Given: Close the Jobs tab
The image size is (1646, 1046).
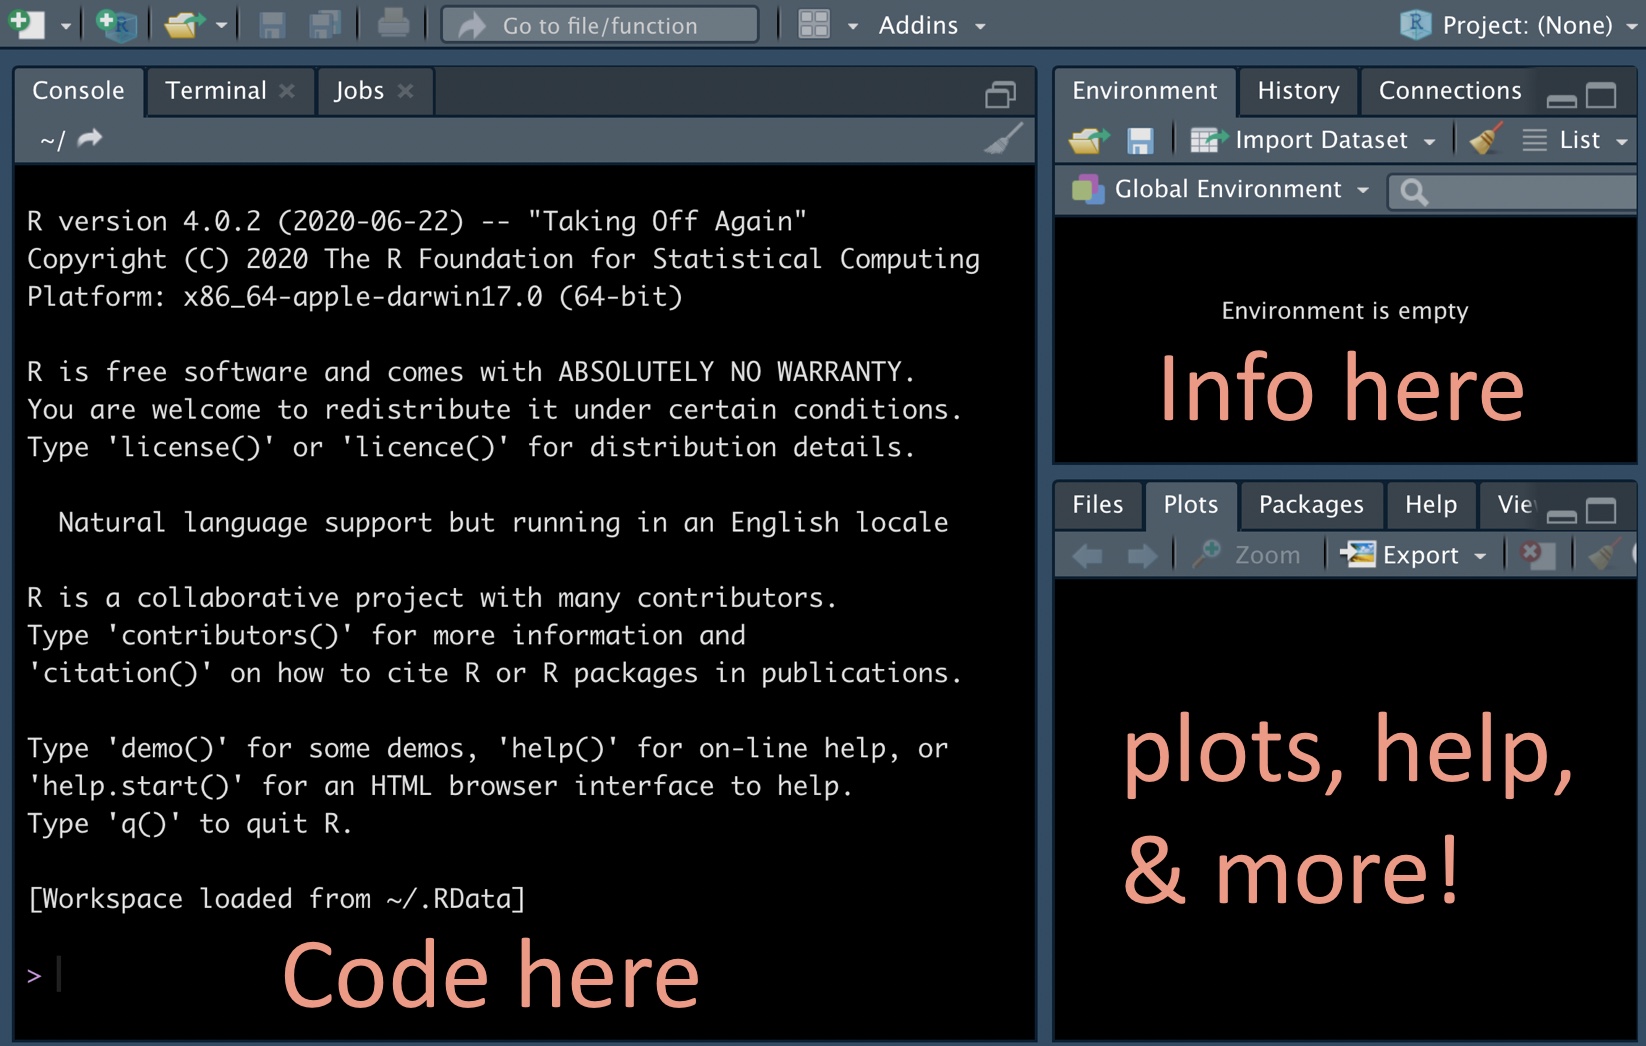Looking at the screenshot, I should click(x=405, y=91).
